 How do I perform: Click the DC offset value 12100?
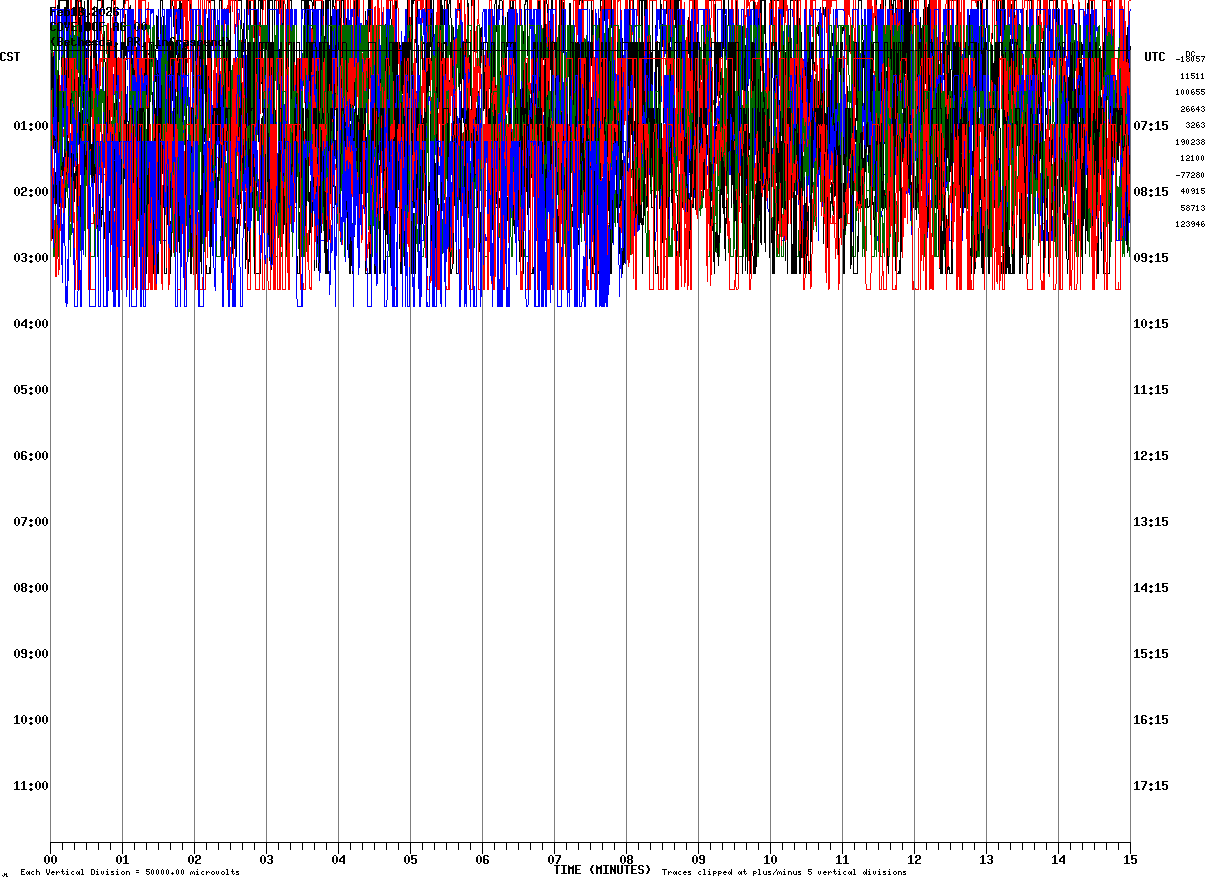(1192, 158)
